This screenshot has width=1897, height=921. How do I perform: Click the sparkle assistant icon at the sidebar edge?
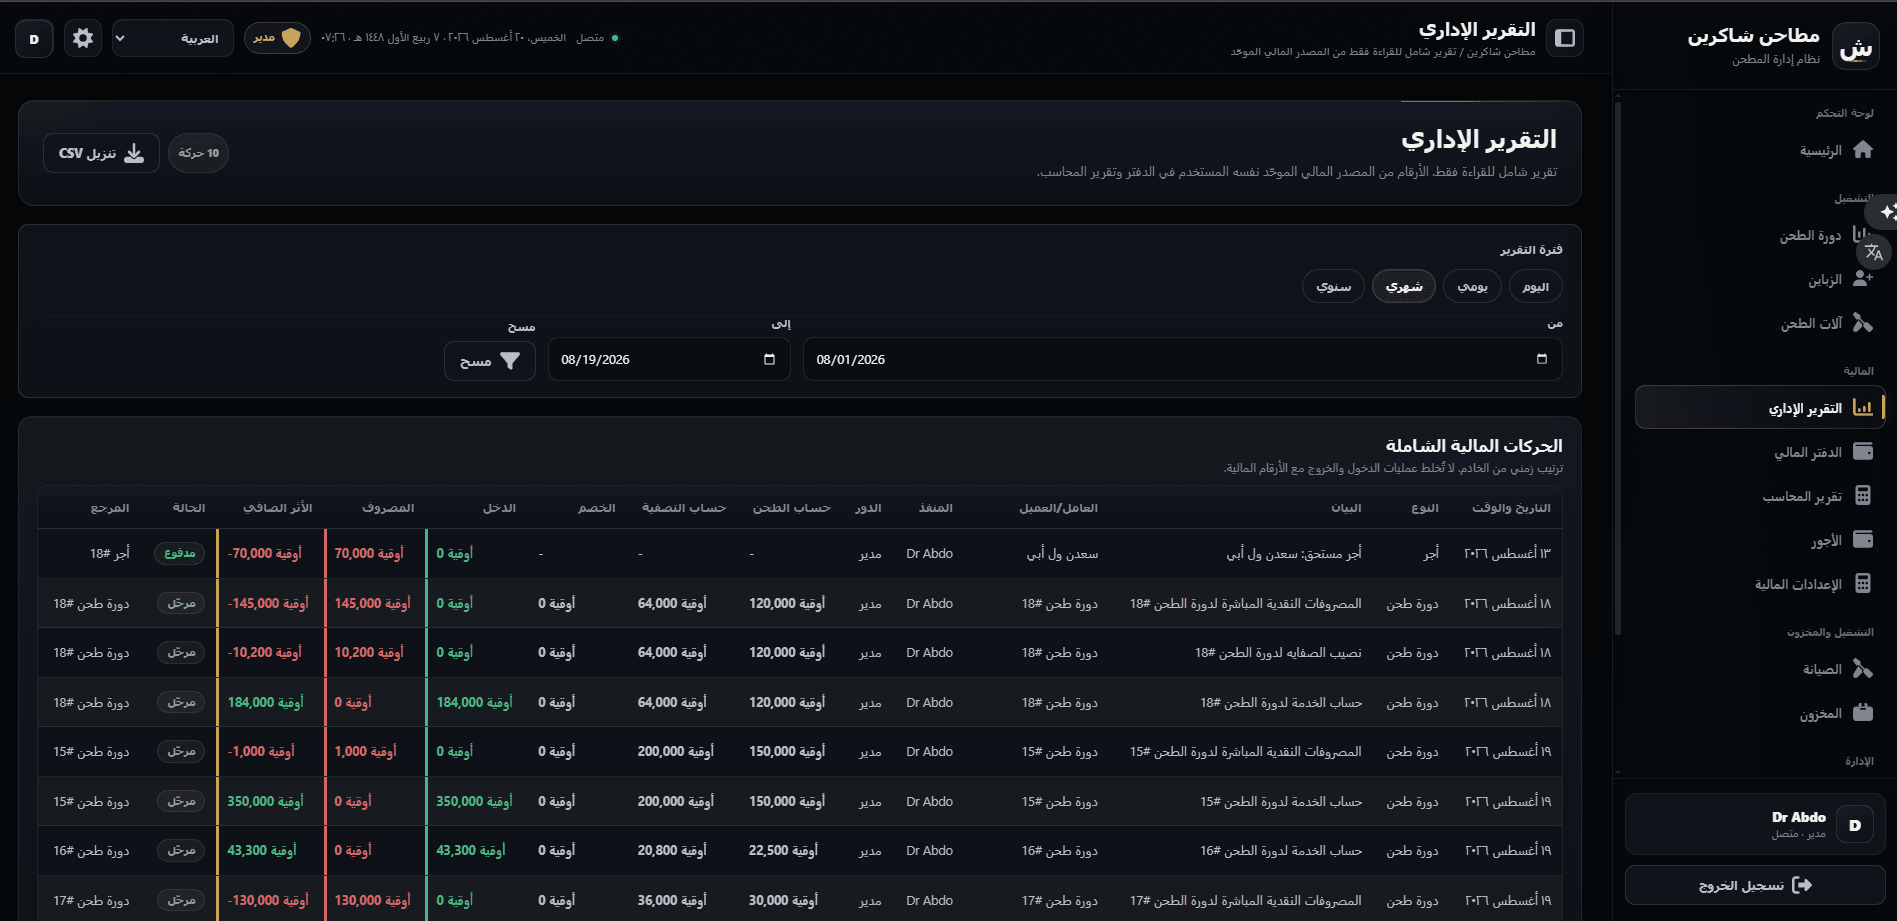(1886, 212)
